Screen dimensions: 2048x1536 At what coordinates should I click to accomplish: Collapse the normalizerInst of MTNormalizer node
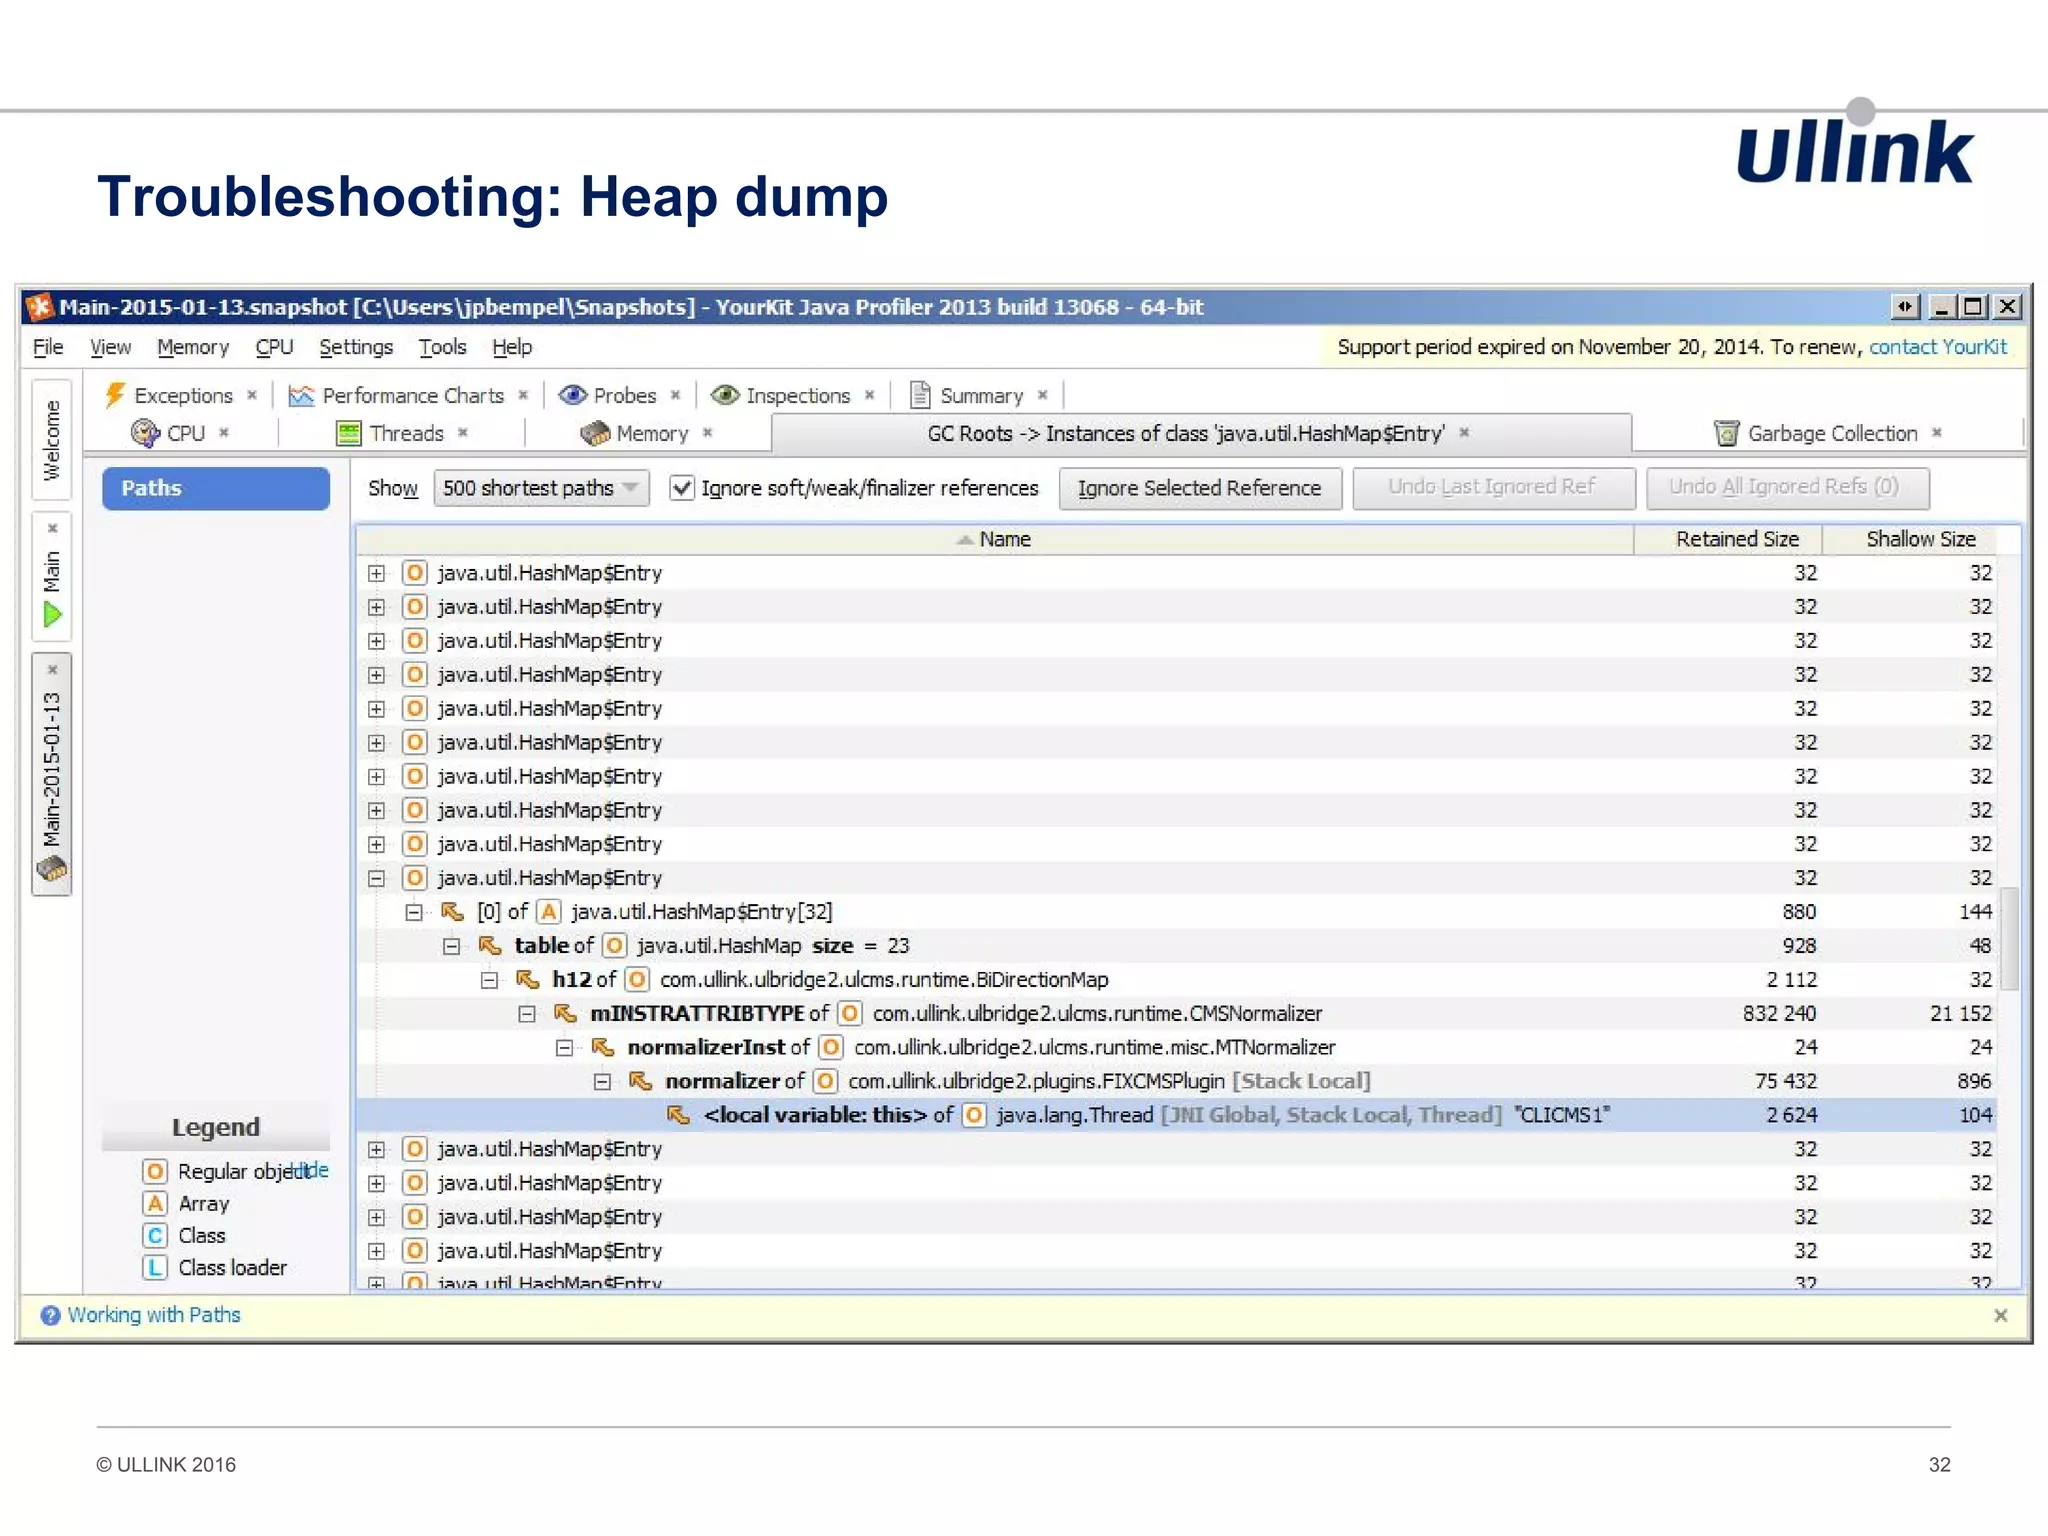coord(565,1048)
